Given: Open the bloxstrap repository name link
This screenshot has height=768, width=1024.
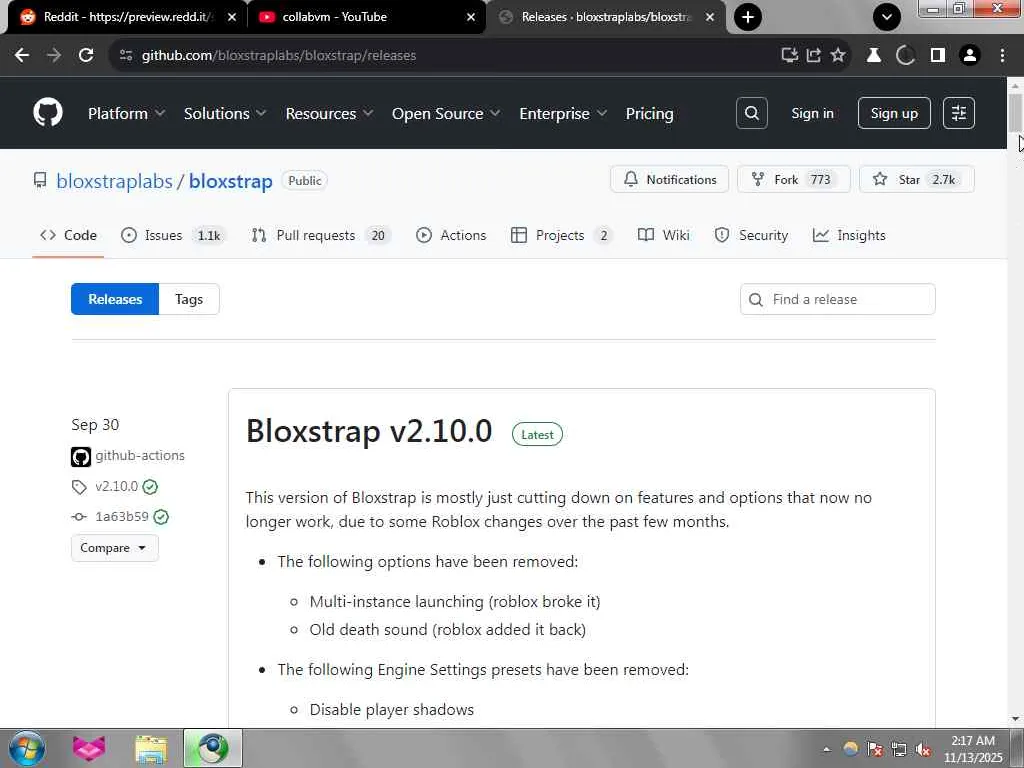Looking at the screenshot, I should [231, 181].
